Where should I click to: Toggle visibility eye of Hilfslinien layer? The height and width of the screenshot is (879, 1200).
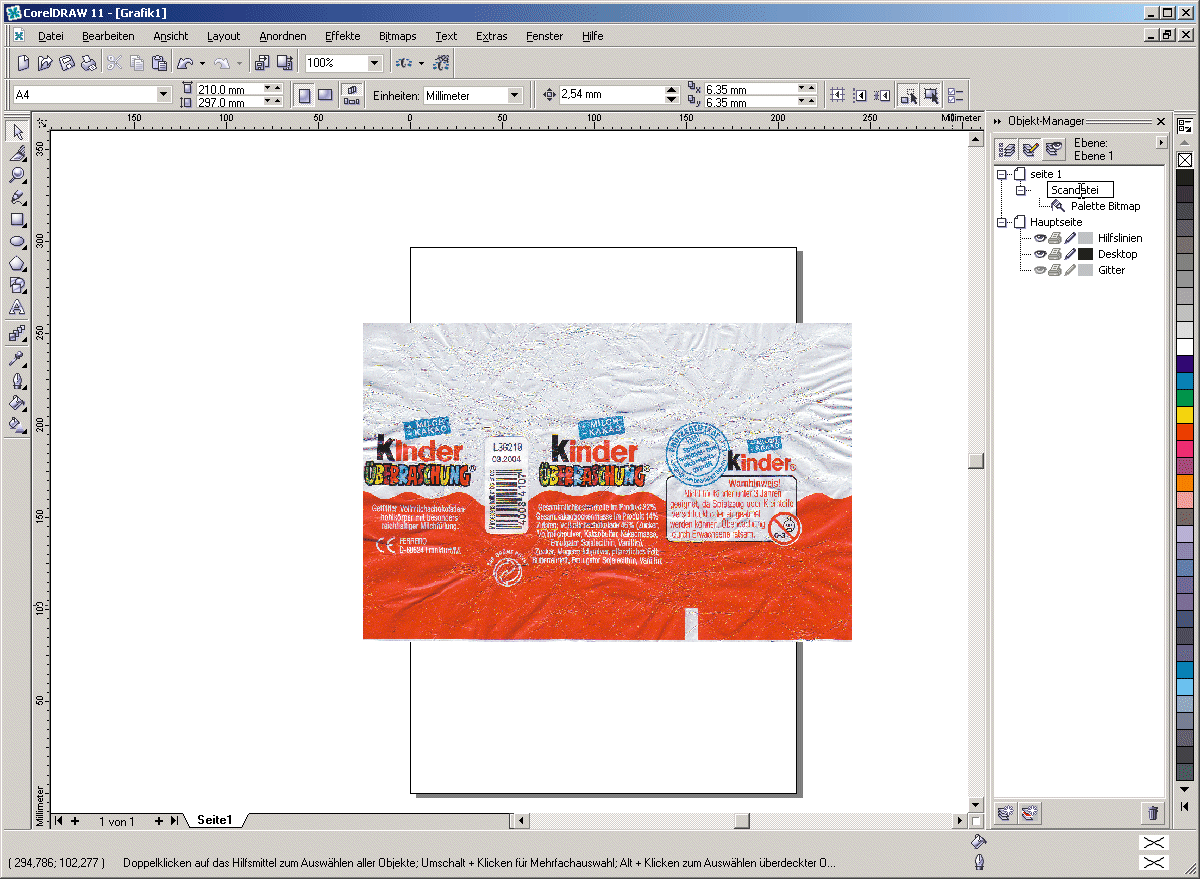1040,238
